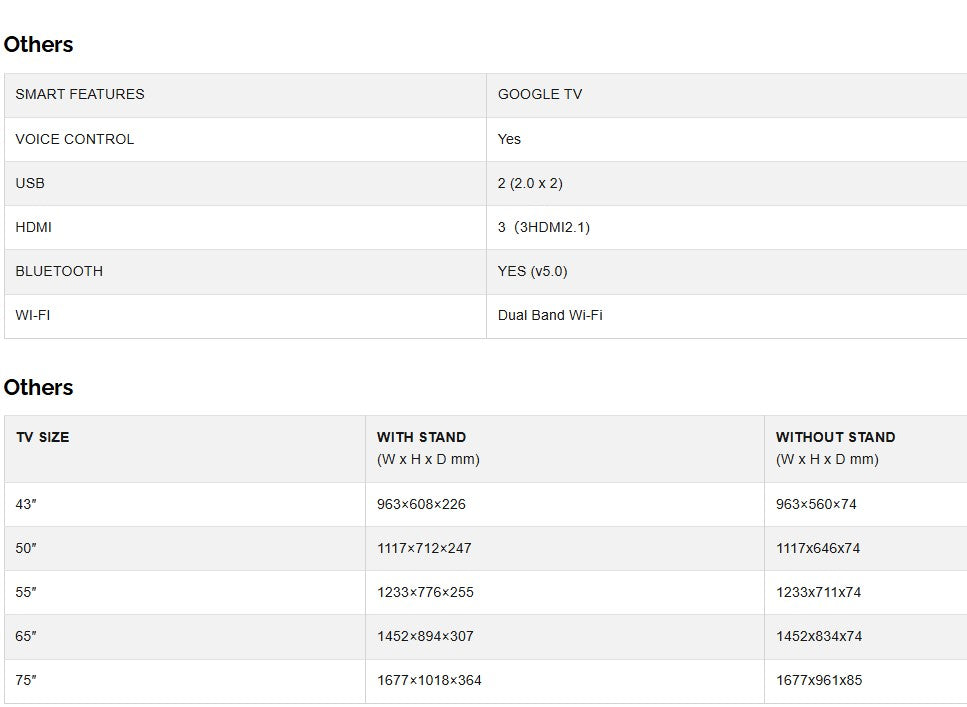The width and height of the screenshot is (967, 707).
Task: Click the 55″ TV size cell
Action: pos(26,592)
